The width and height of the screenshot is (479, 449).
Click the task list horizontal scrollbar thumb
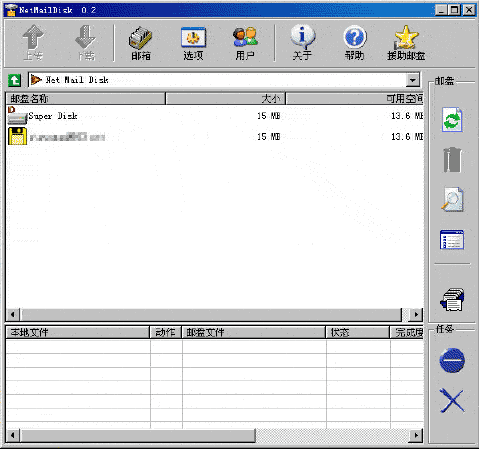(138, 435)
